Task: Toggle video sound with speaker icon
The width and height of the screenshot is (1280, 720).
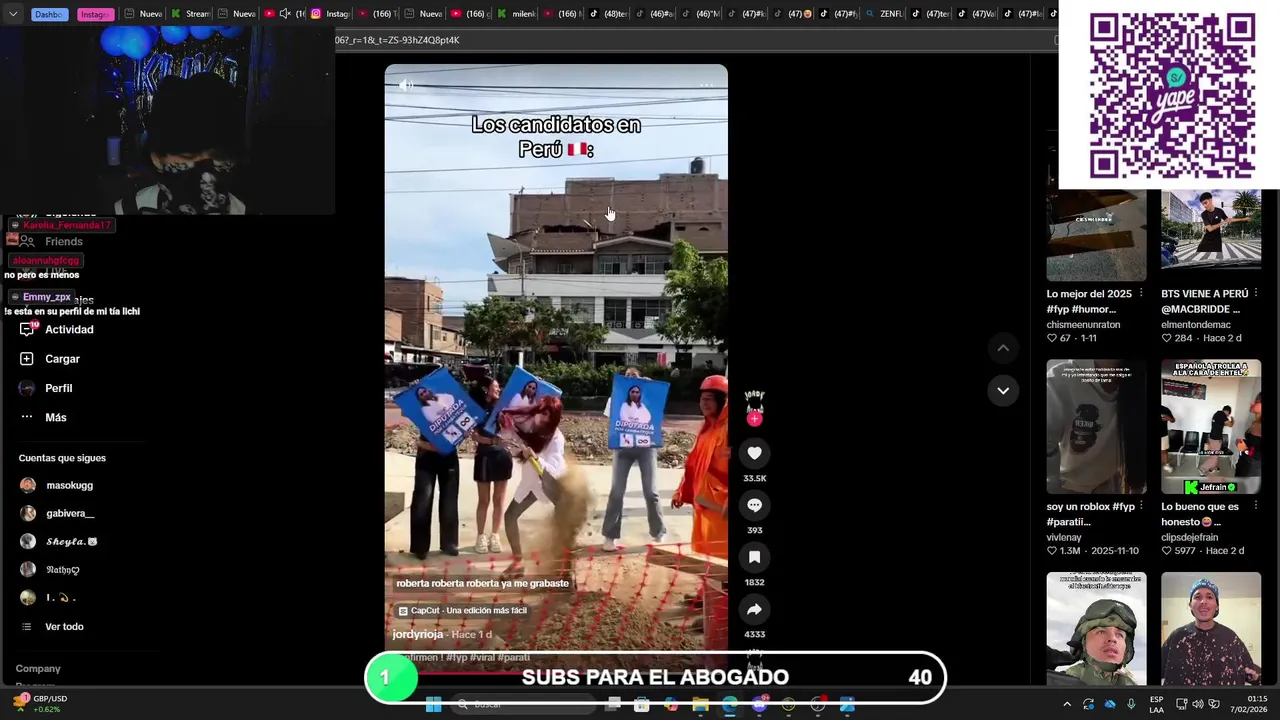Action: coord(406,85)
